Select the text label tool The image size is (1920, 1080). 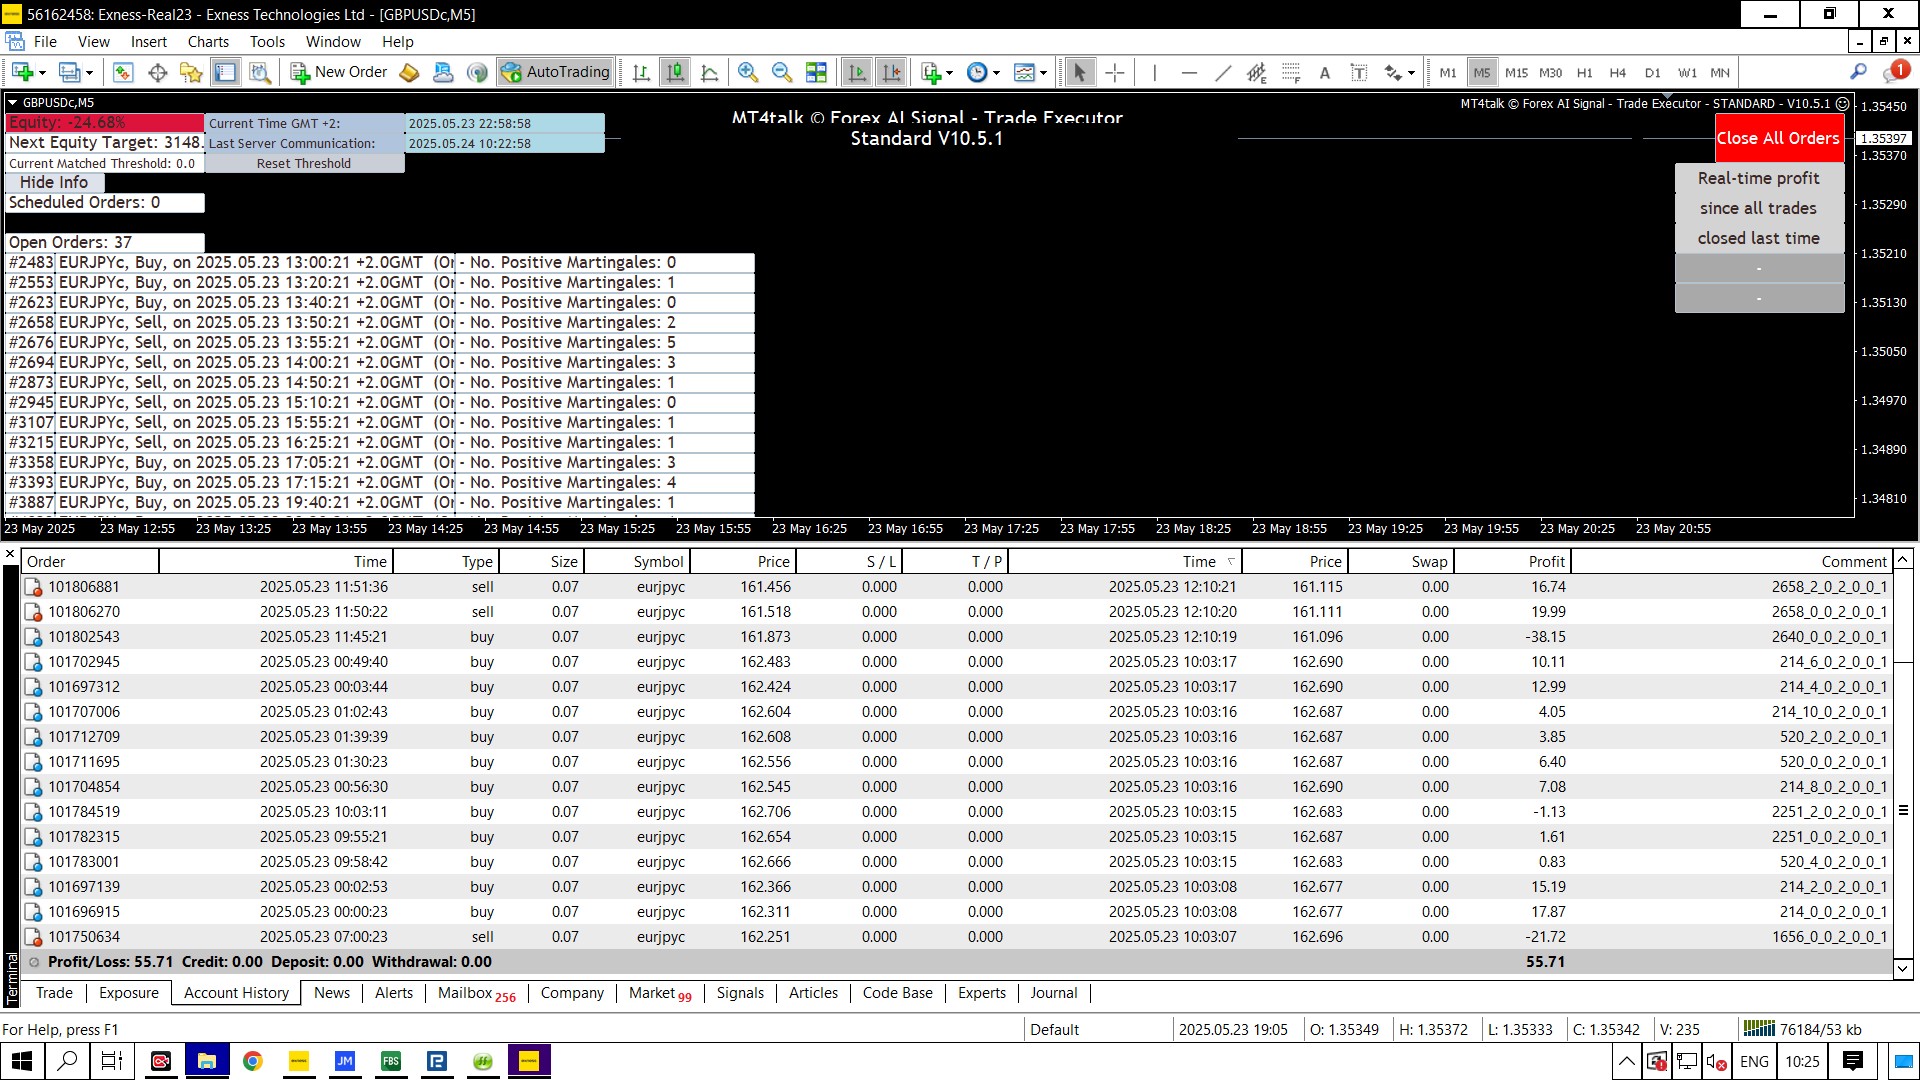point(1359,72)
